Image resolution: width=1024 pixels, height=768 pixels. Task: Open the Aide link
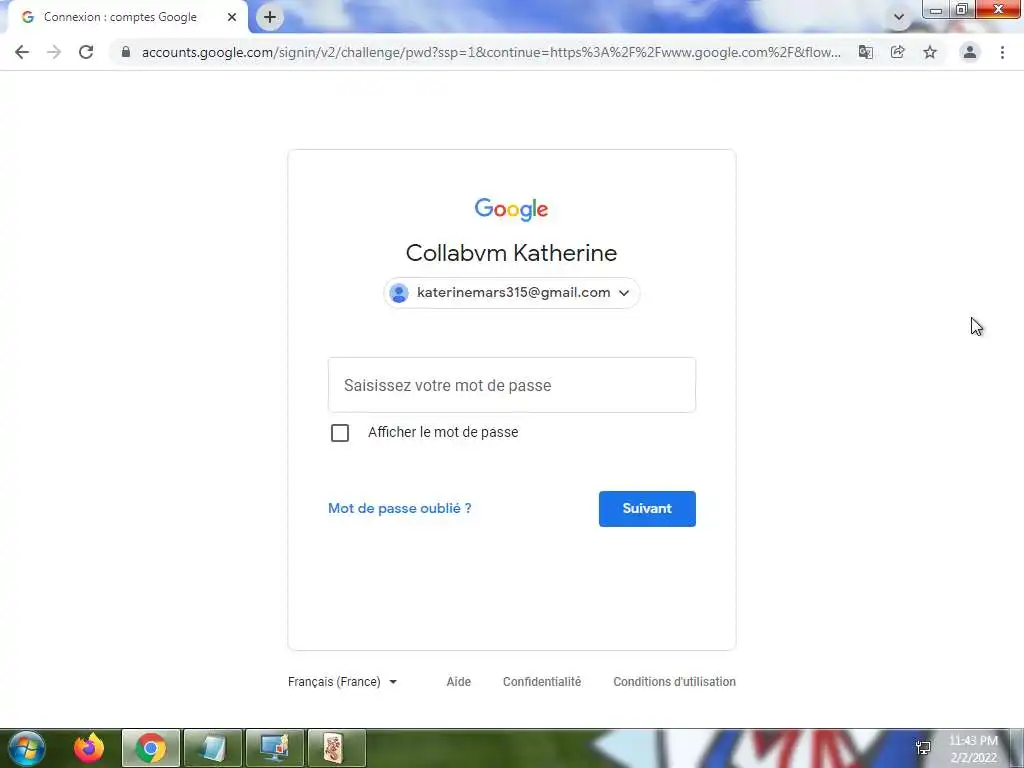[x=458, y=681]
